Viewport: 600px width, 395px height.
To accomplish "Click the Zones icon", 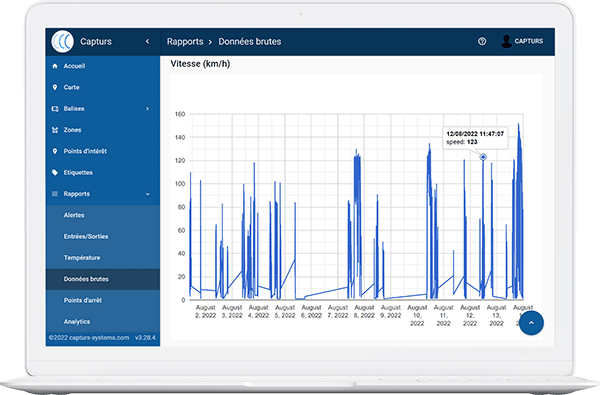I will point(55,130).
